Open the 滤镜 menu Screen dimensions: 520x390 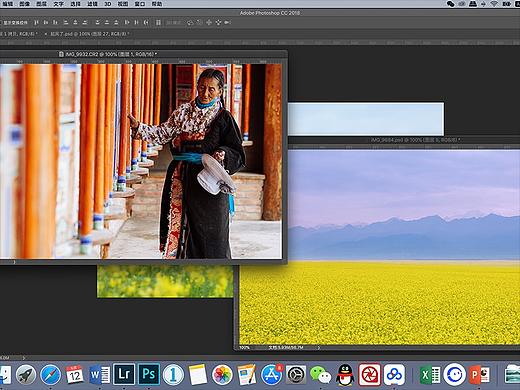coord(92,4)
